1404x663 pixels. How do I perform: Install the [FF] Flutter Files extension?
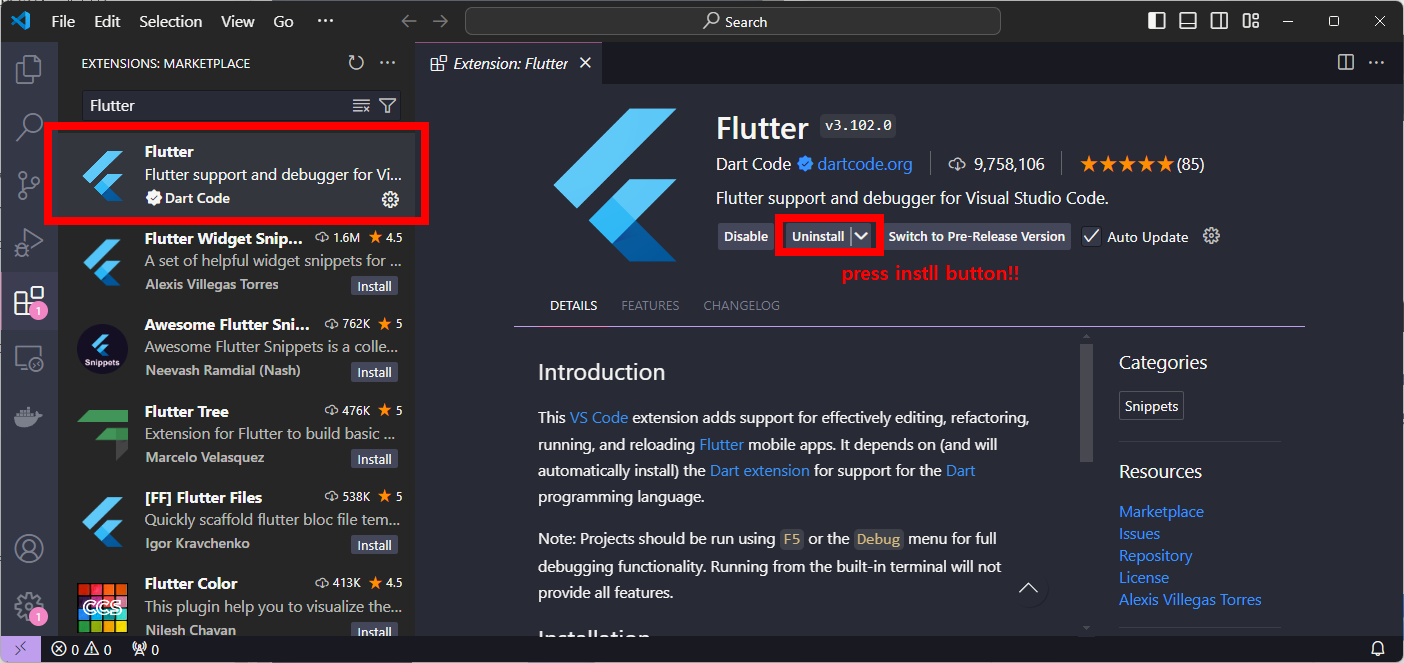pyautogui.click(x=374, y=545)
